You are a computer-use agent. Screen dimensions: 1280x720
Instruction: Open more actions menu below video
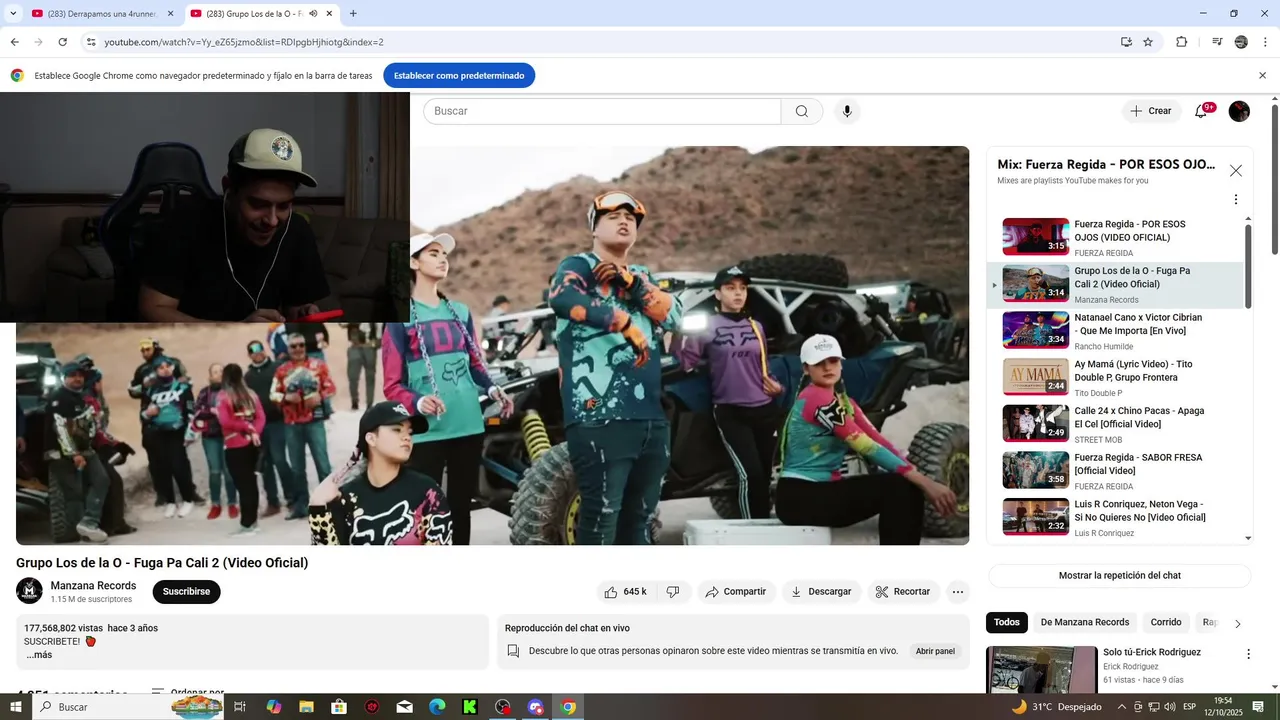[957, 592]
